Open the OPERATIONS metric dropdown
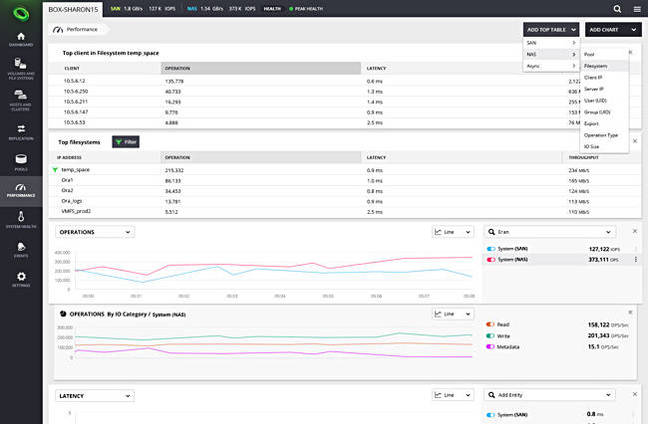Image resolution: width=648 pixels, height=424 pixels. [x=95, y=232]
